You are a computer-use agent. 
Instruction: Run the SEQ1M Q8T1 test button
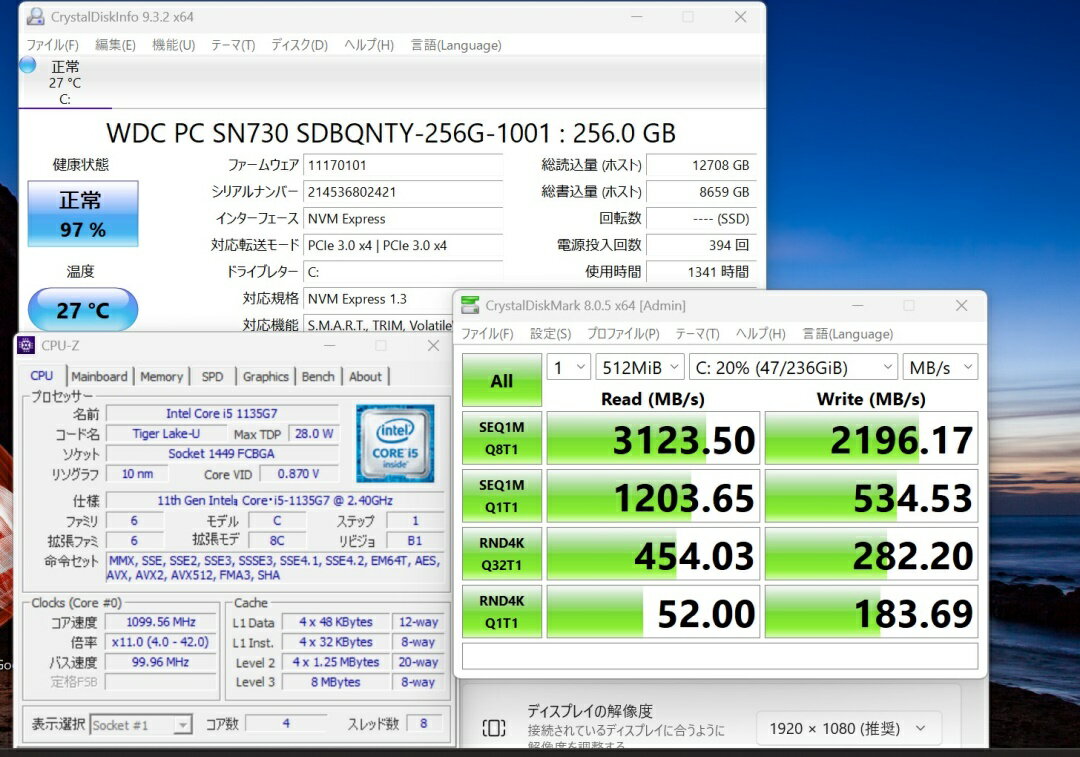(502, 438)
